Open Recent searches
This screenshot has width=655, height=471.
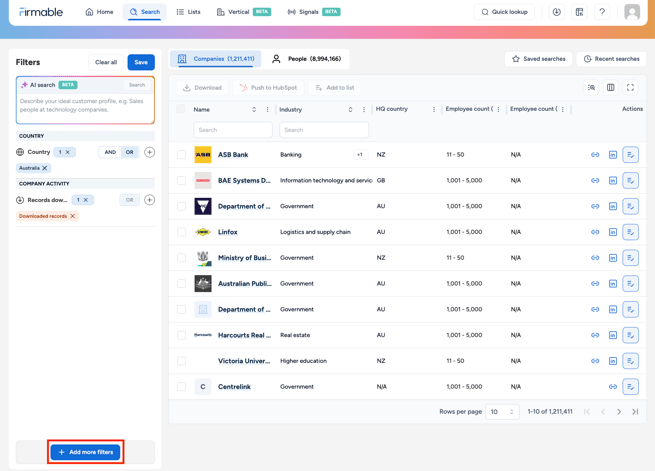coord(612,59)
